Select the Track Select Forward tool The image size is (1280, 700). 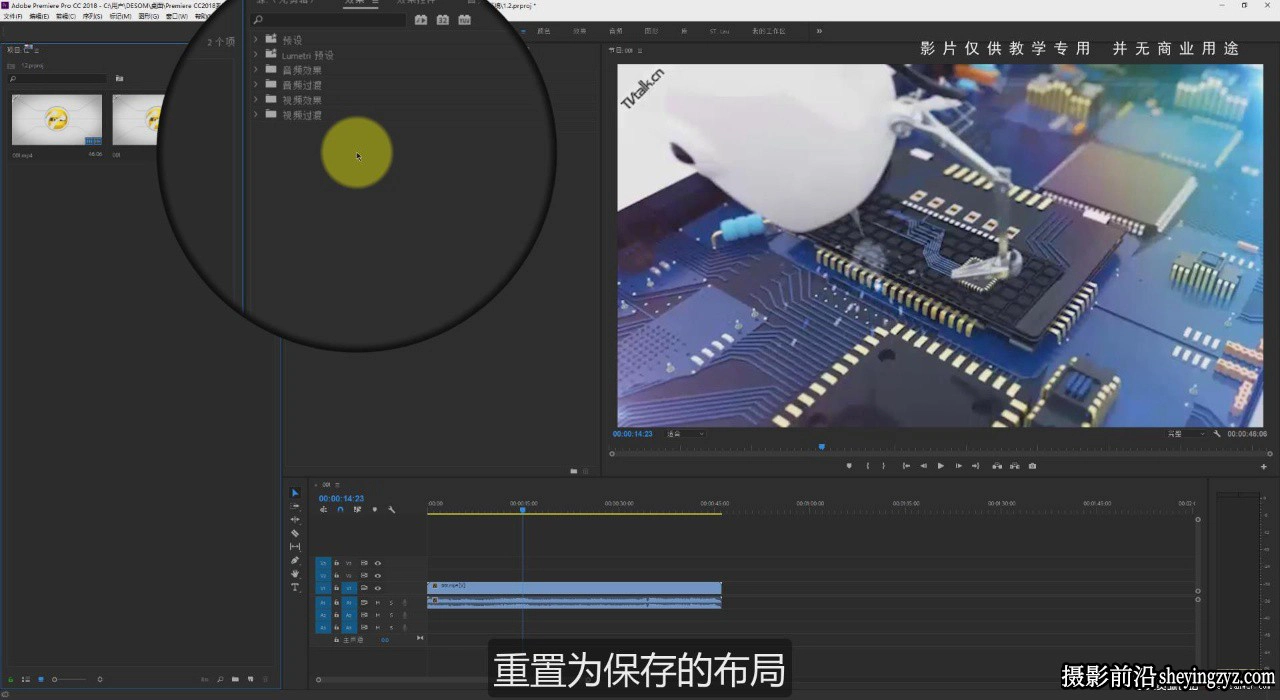[x=295, y=506]
